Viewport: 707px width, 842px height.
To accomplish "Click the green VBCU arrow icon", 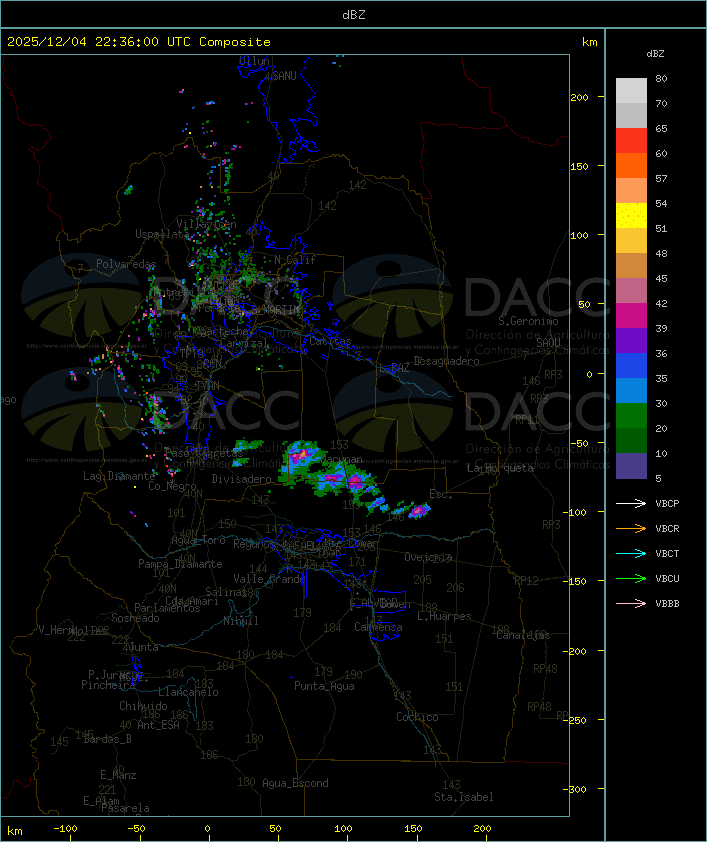I will (x=631, y=578).
